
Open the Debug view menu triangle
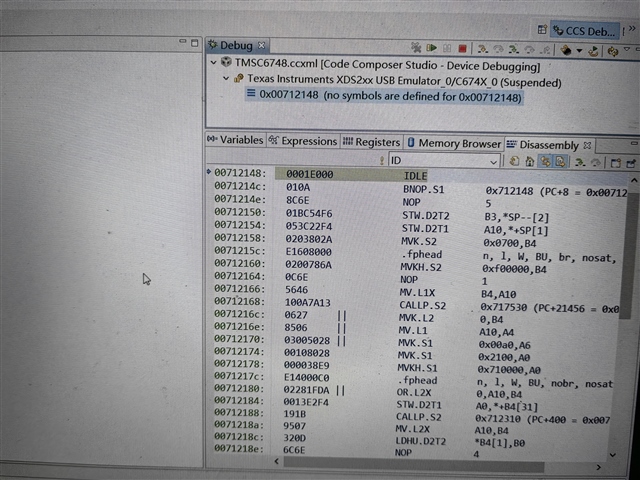(x=627, y=49)
